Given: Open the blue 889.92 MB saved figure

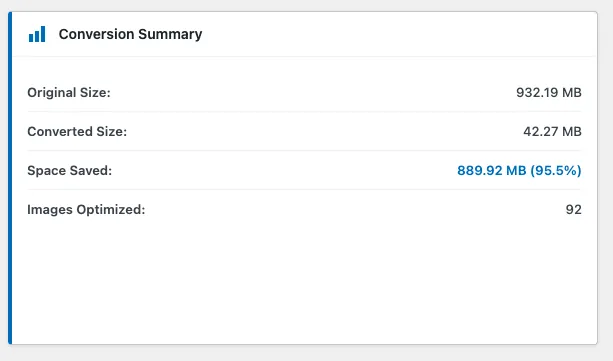Looking at the screenshot, I should click(x=491, y=171).
